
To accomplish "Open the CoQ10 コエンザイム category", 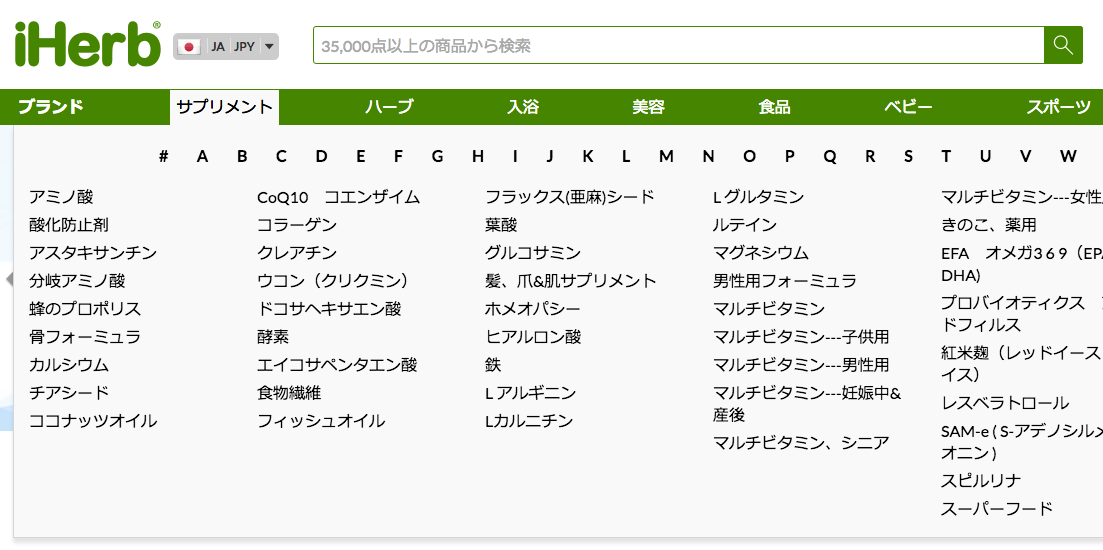I will click(x=338, y=197).
